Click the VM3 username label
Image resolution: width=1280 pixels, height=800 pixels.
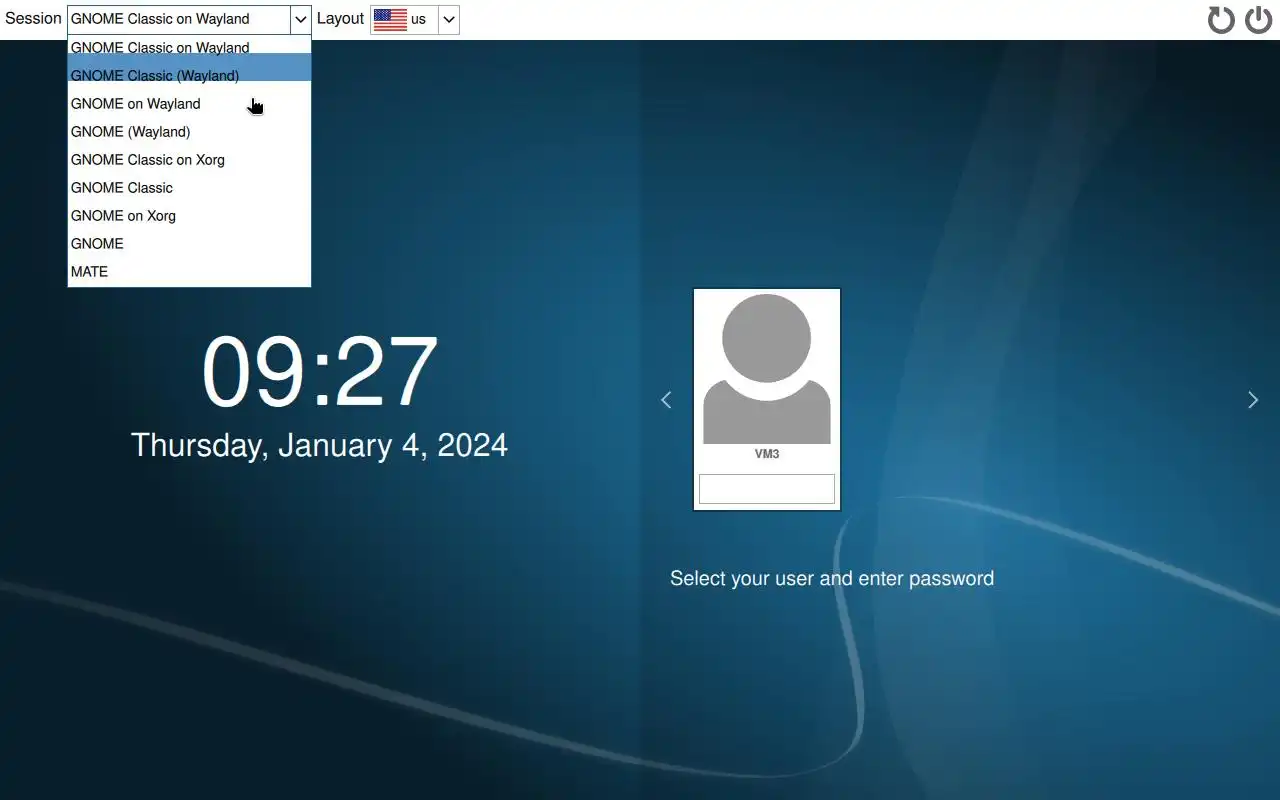pos(767,454)
